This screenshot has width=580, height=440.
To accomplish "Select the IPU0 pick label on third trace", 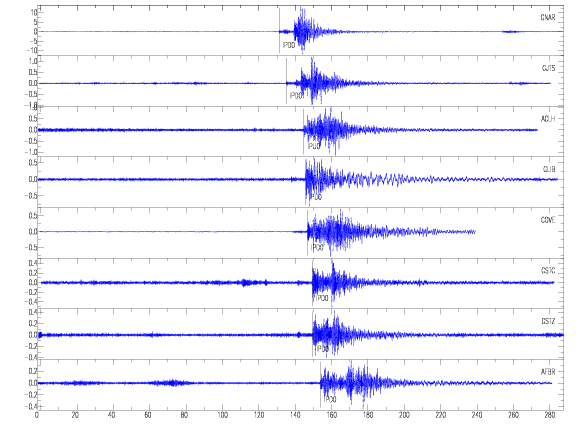I will click(314, 146).
